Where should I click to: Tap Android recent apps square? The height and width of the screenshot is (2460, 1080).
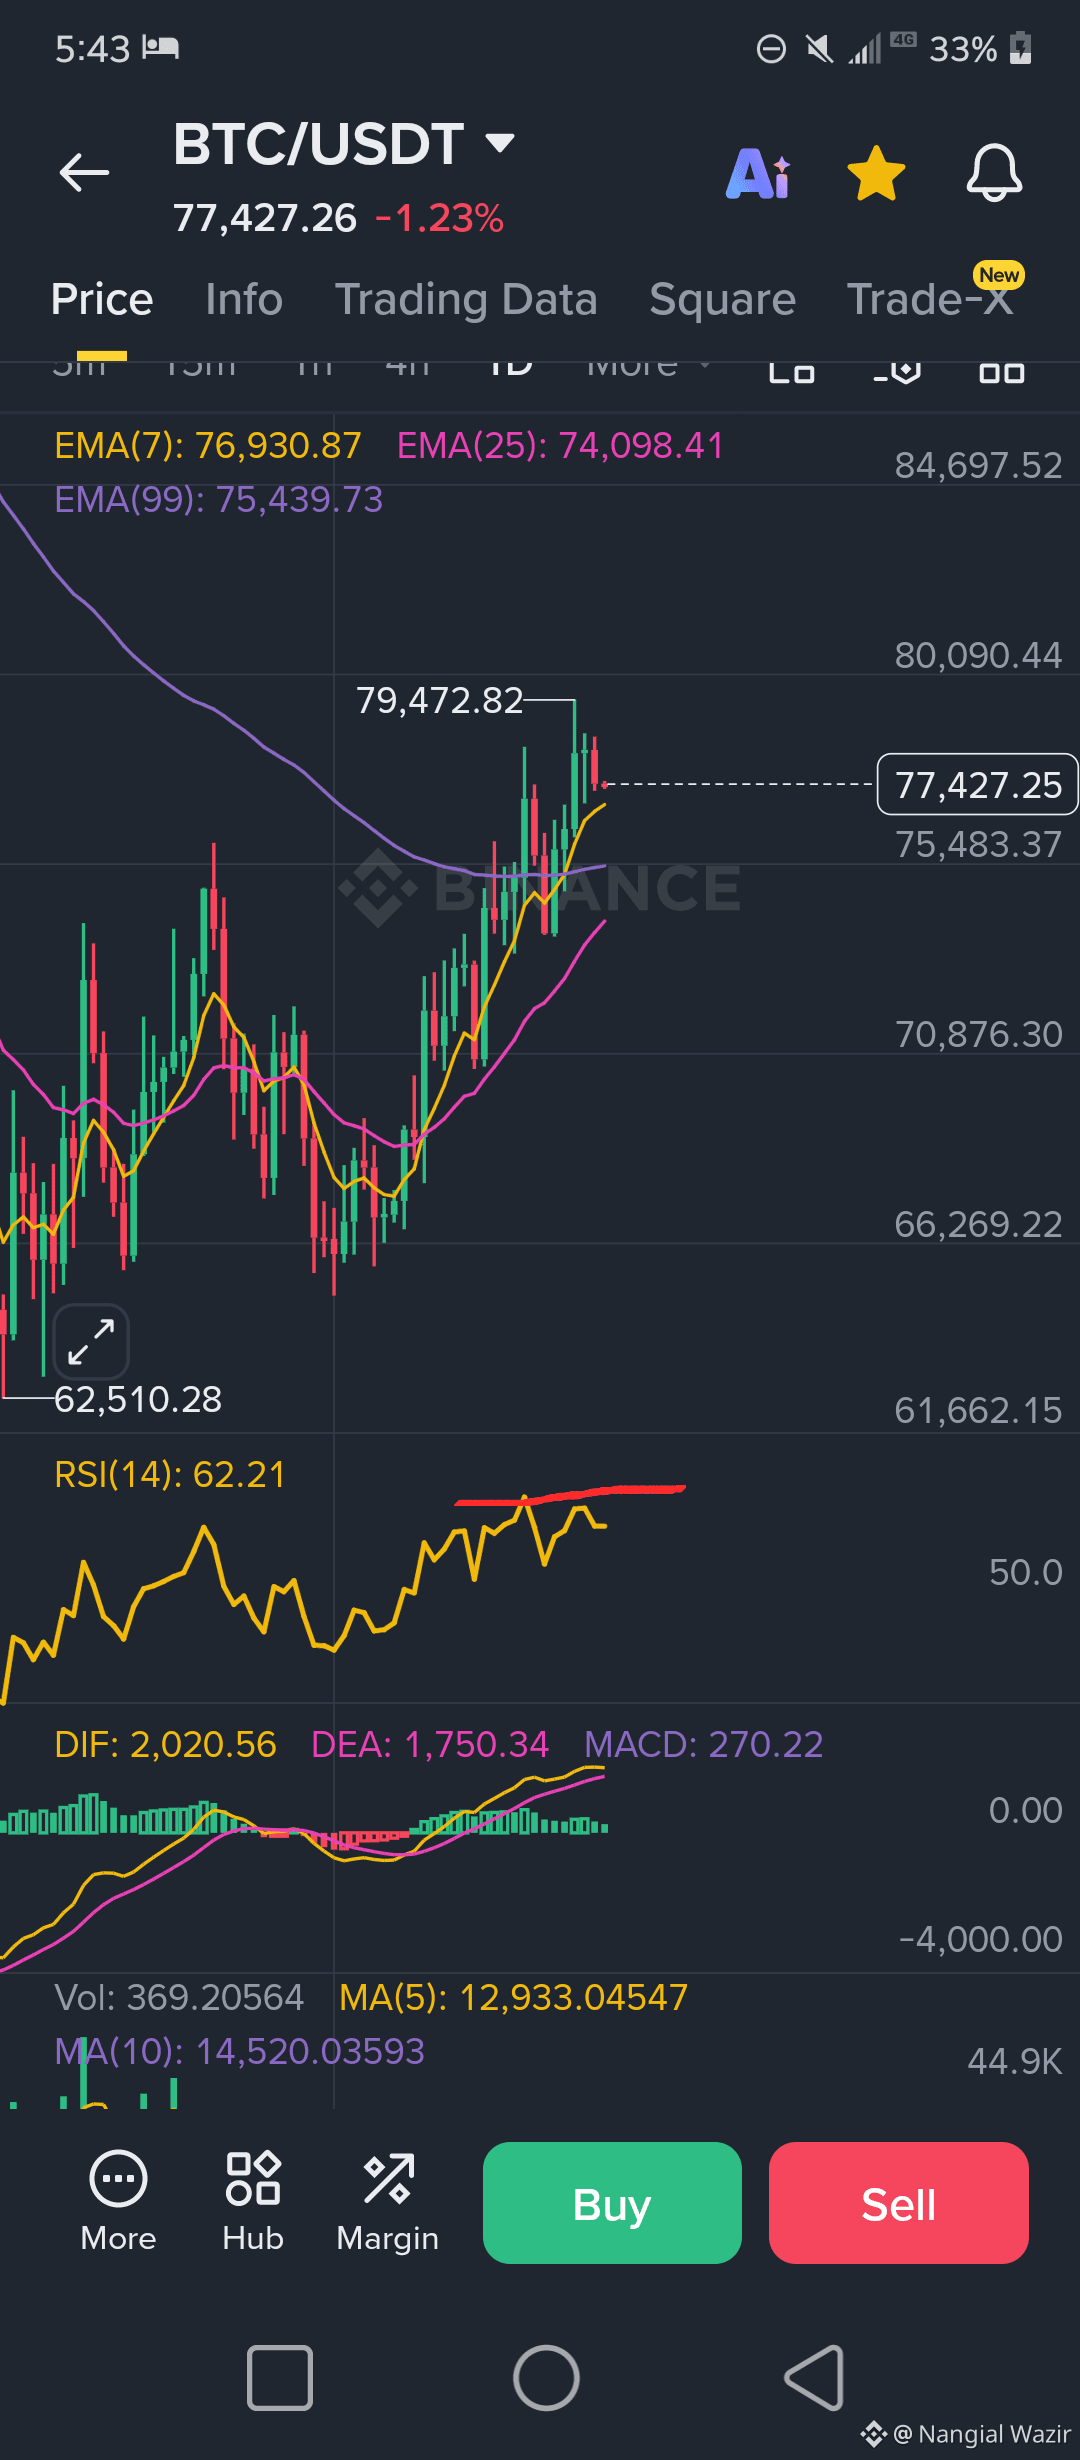point(280,2378)
